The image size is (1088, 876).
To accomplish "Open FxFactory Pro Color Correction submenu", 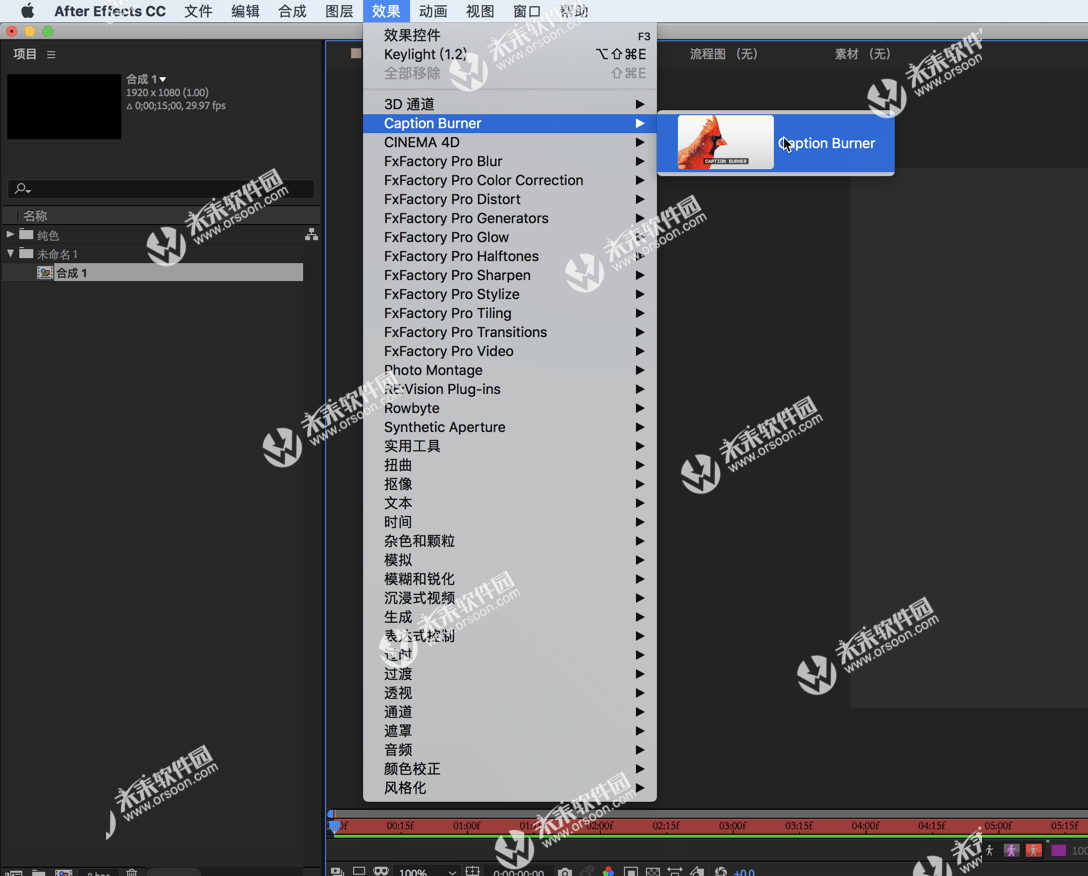I will [509, 180].
